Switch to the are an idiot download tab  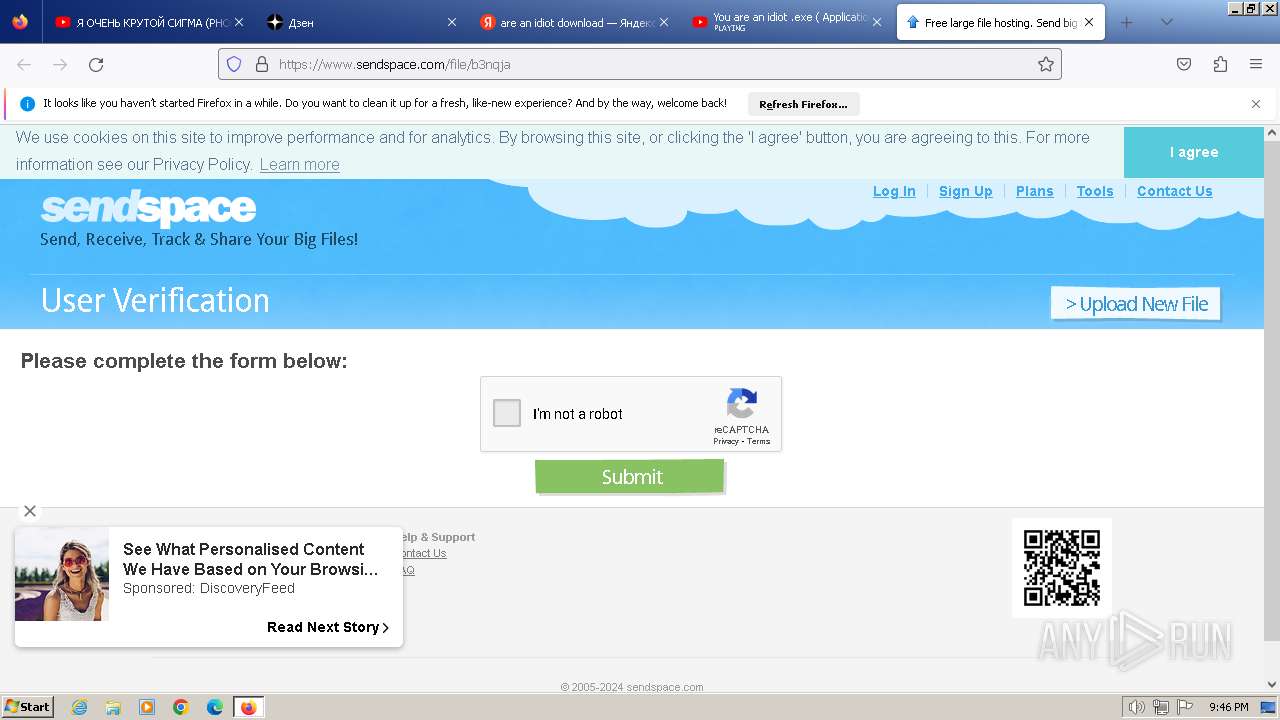[x=574, y=22]
